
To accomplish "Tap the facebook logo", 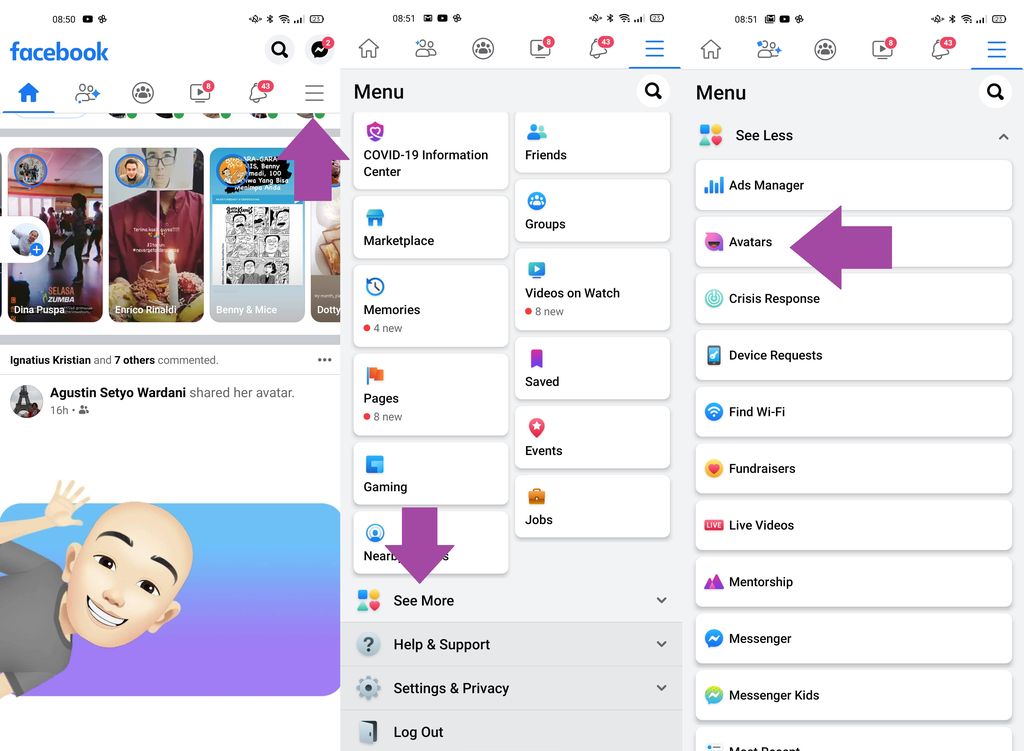I will pyautogui.click(x=59, y=52).
